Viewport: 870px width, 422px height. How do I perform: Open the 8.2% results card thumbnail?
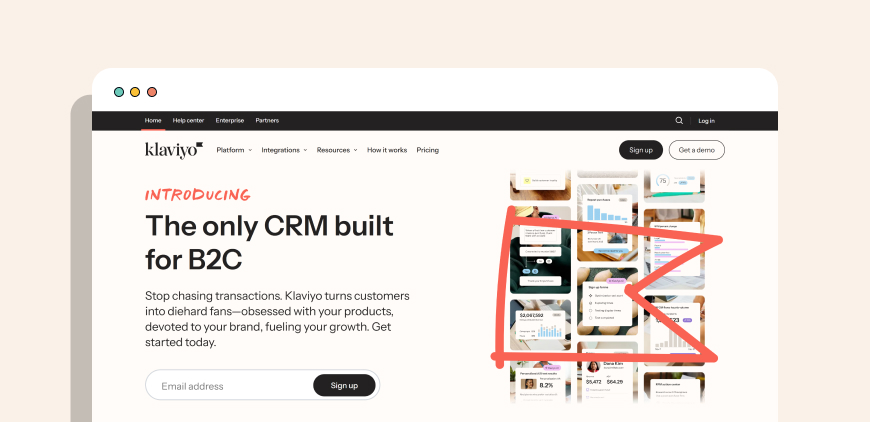click(540, 382)
